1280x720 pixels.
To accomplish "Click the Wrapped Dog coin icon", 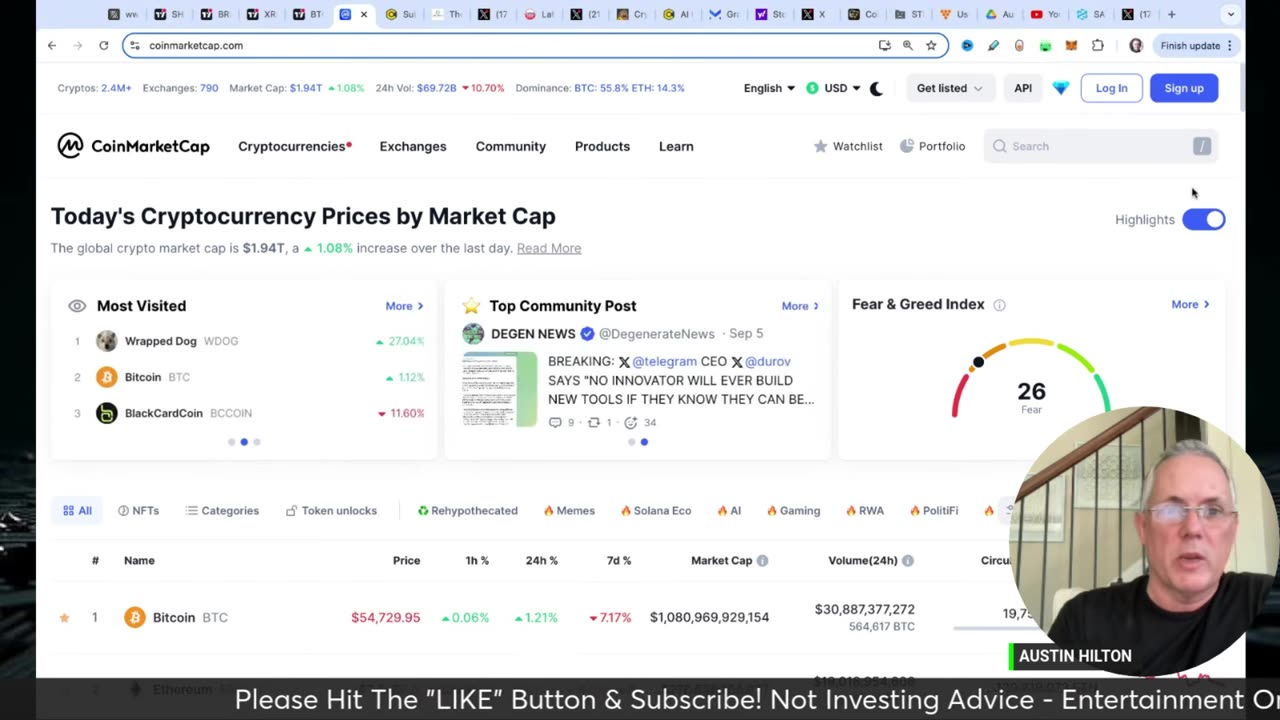I will (106, 341).
